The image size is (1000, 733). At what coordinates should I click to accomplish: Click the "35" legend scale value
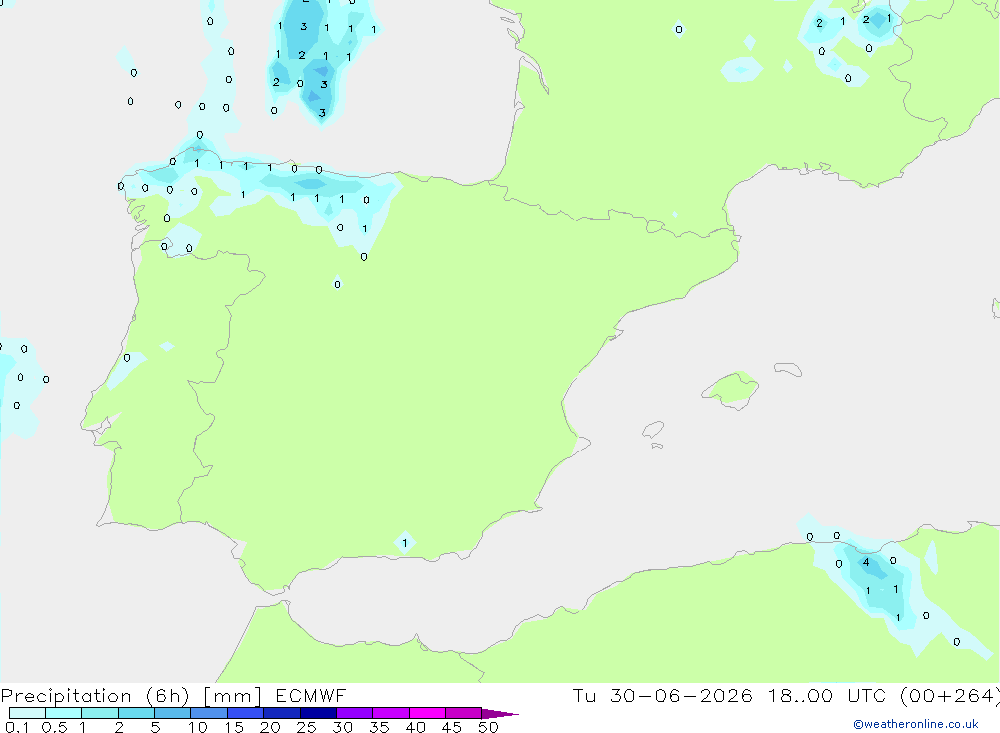pos(379,727)
